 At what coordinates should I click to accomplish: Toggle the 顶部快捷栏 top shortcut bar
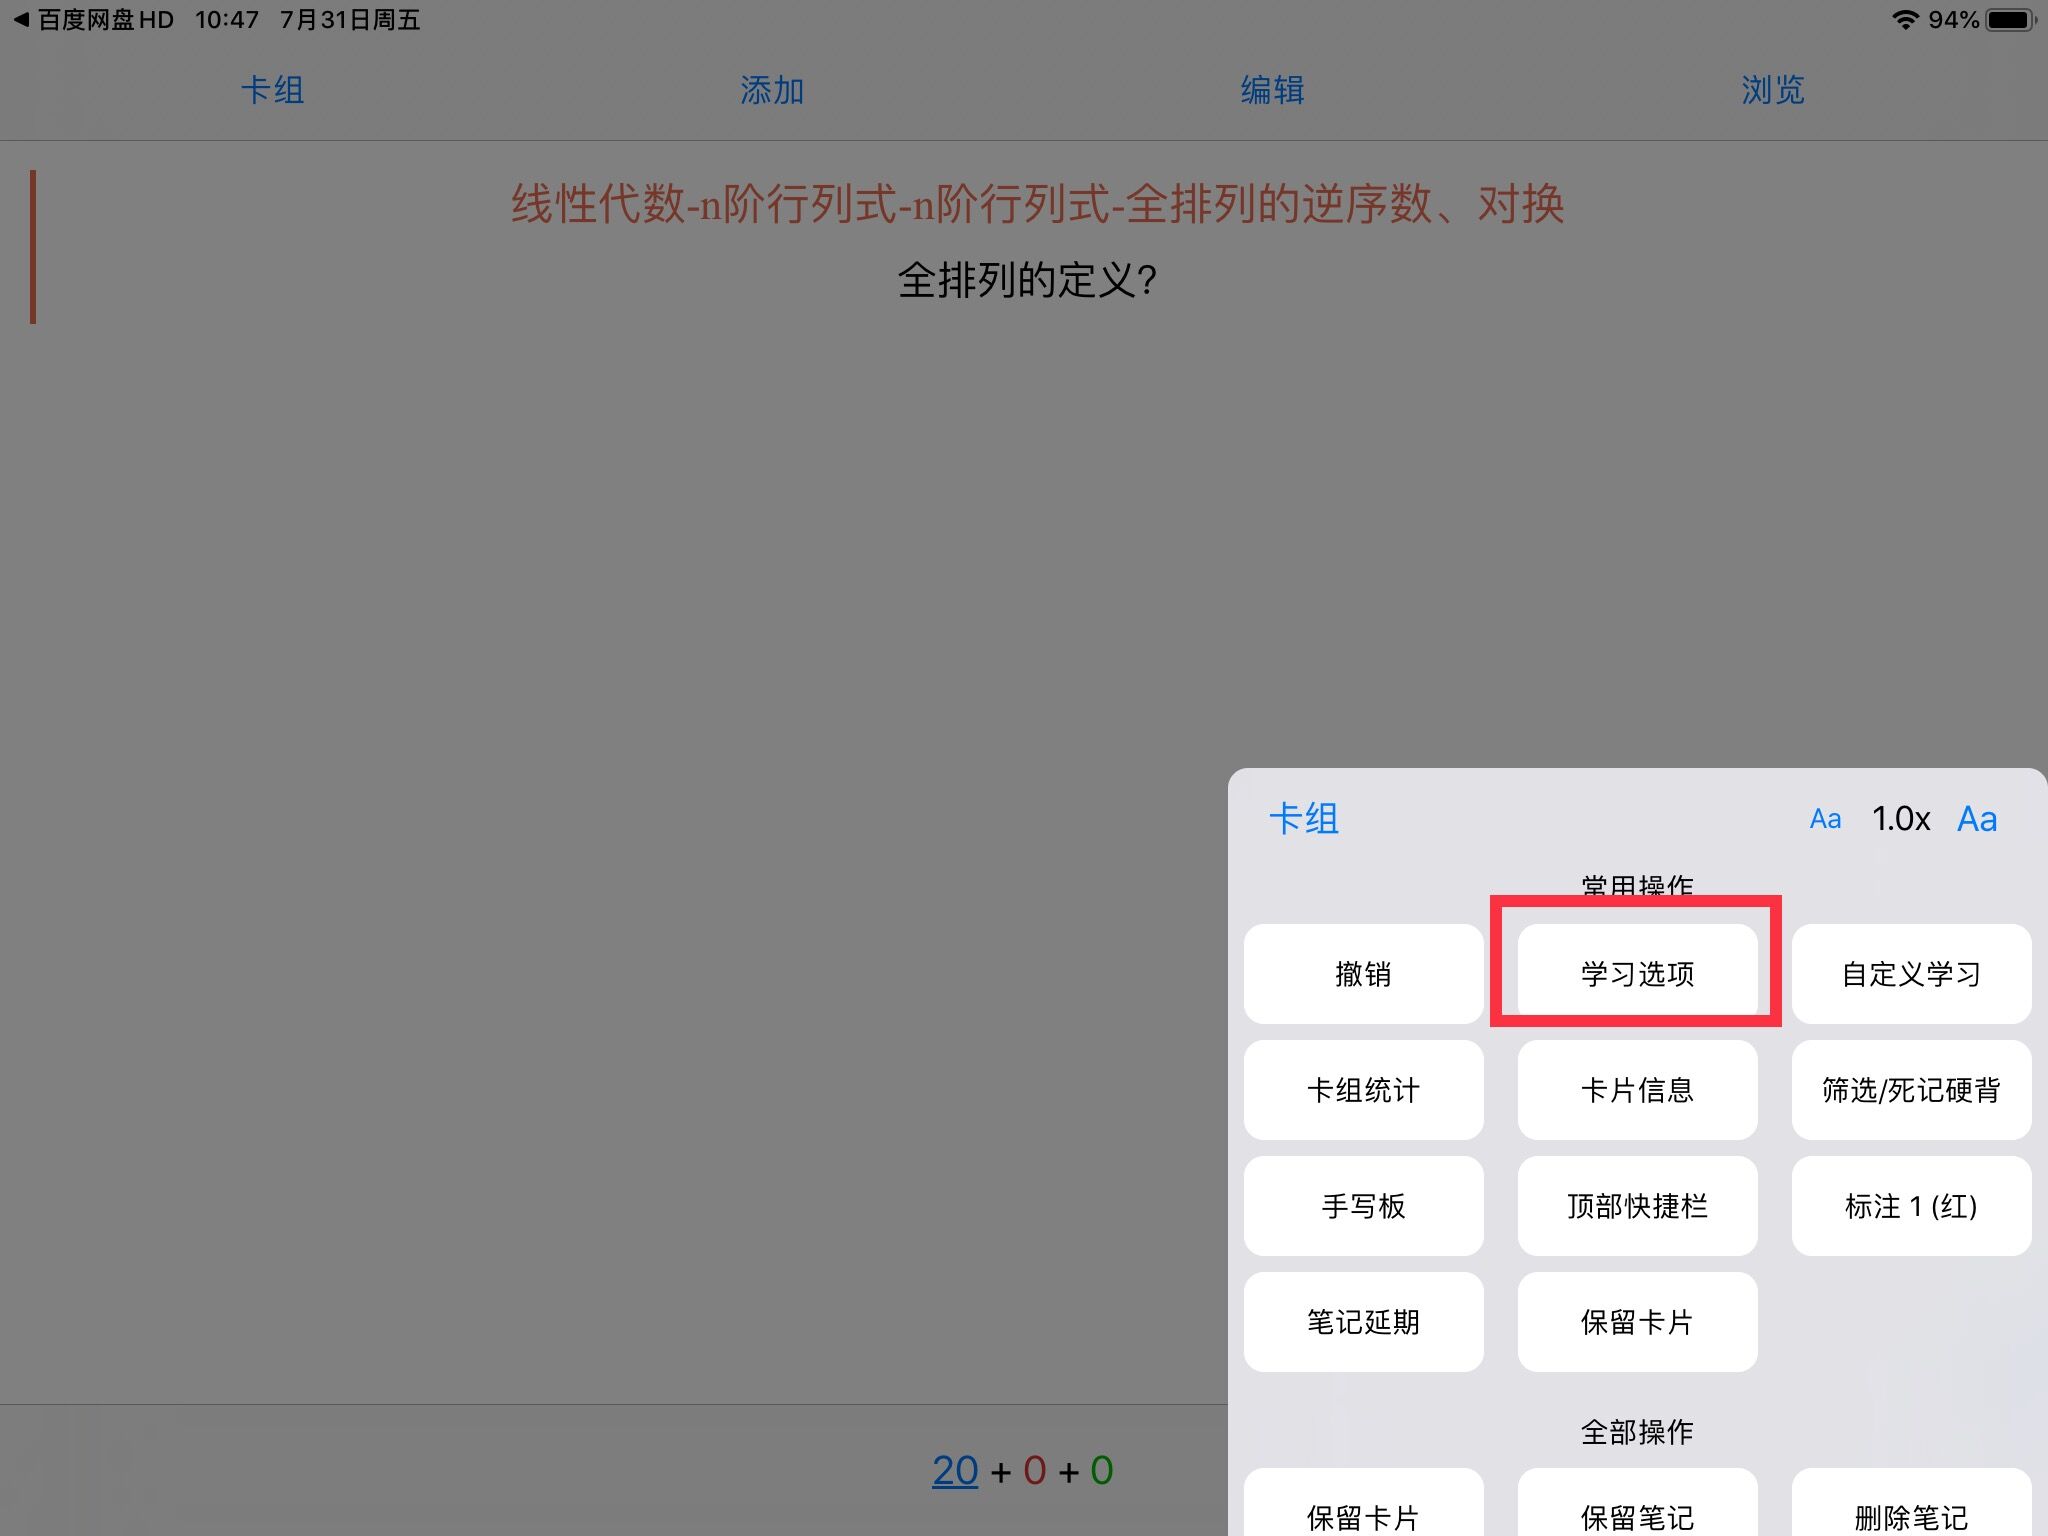pyautogui.click(x=1637, y=1205)
